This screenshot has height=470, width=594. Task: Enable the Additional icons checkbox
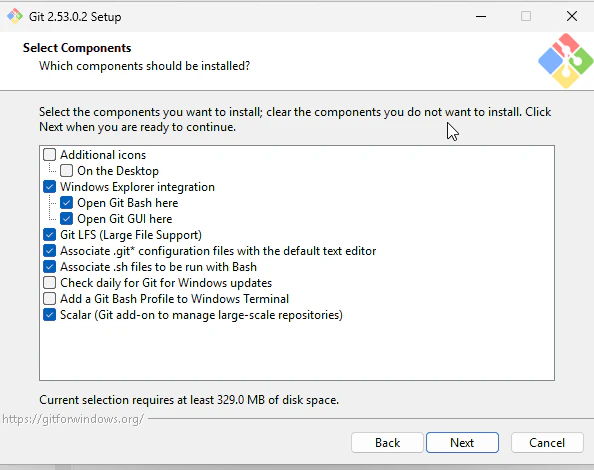(50, 155)
